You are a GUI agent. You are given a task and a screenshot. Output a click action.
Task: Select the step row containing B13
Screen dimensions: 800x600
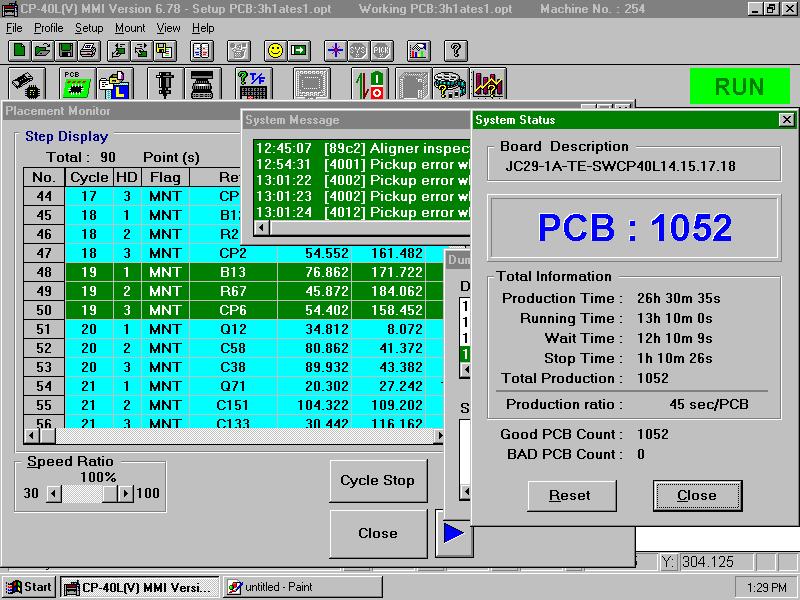tap(233, 272)
